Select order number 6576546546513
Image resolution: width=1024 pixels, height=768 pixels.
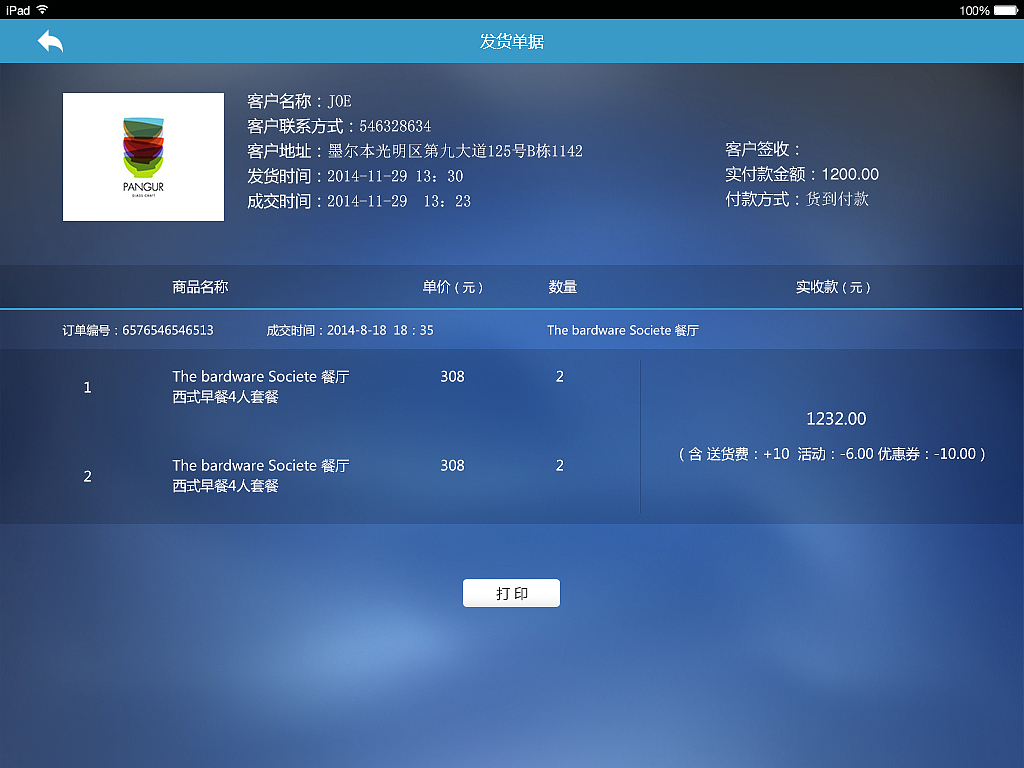[168, 330]
